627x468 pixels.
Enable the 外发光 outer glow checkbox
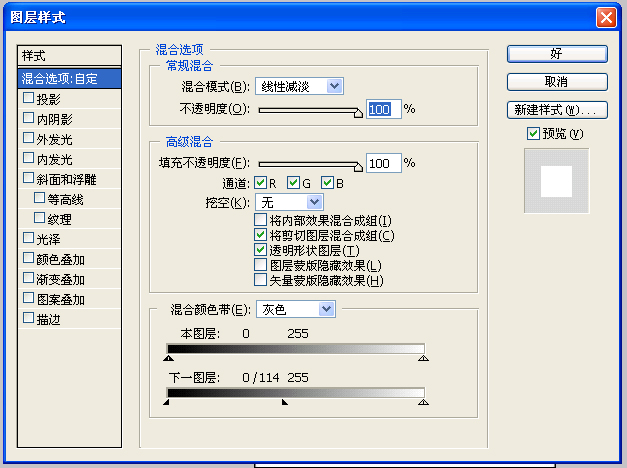pyautogui.click(x=28, y=138)
